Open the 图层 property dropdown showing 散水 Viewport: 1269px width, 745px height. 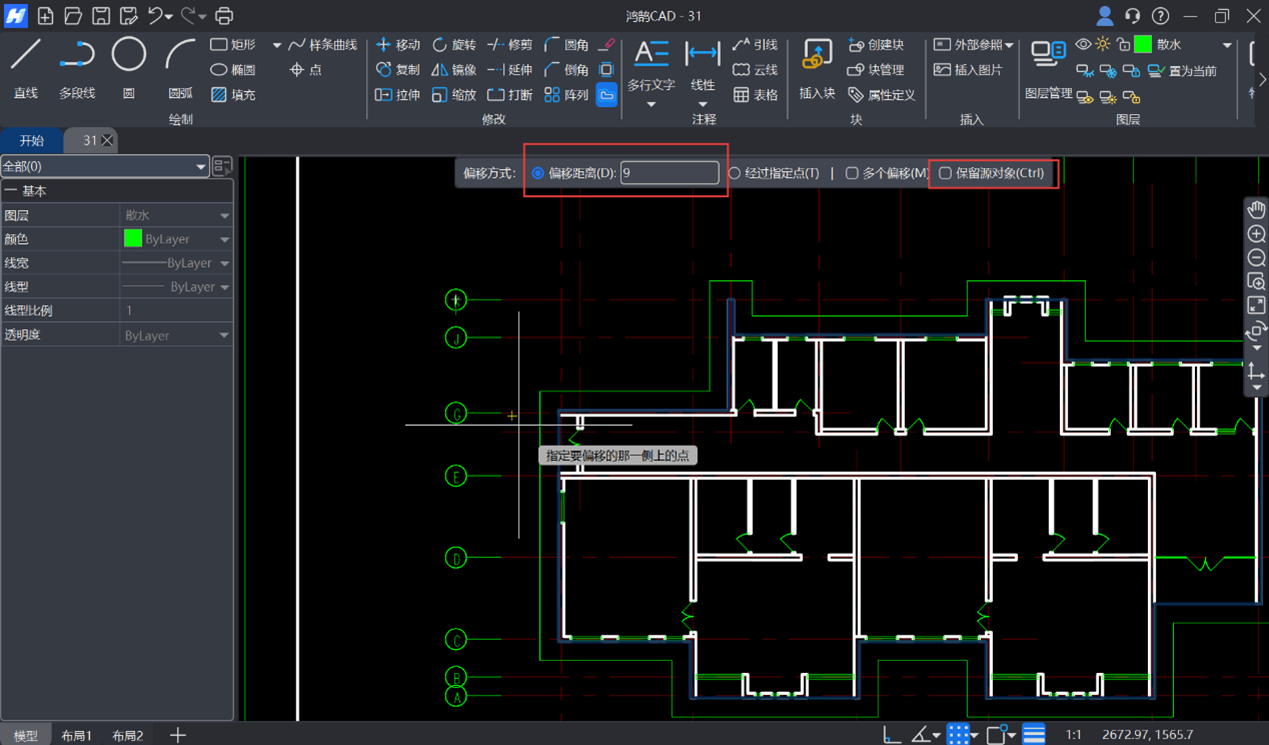click(224, 216)
